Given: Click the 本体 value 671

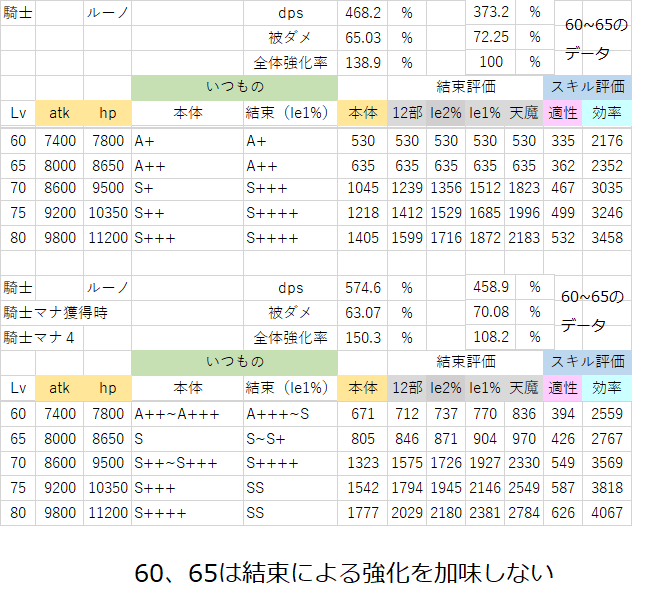Looking at the screenshot, I should 363,414.
